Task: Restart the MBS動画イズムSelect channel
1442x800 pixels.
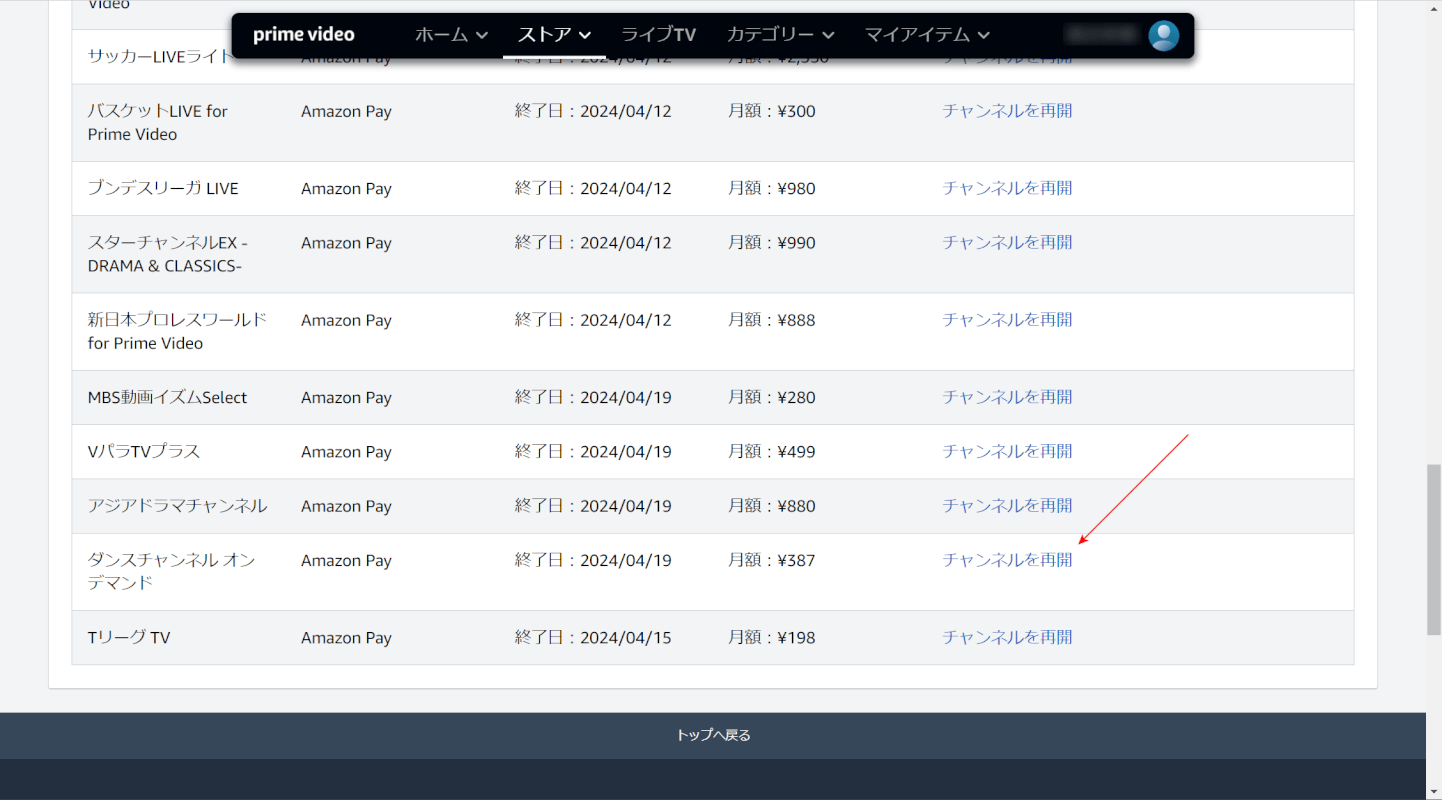Action: tap(1007, 397)
